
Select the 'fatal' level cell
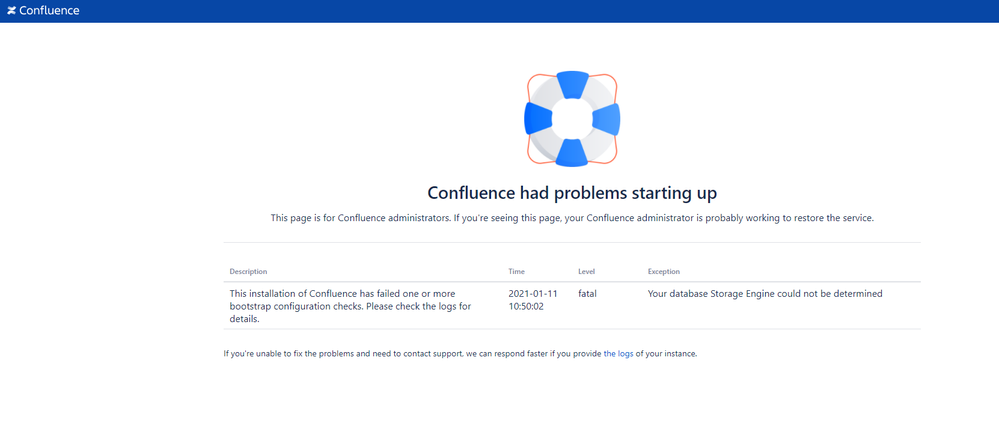pyautogui.click(x=587, y=294)
